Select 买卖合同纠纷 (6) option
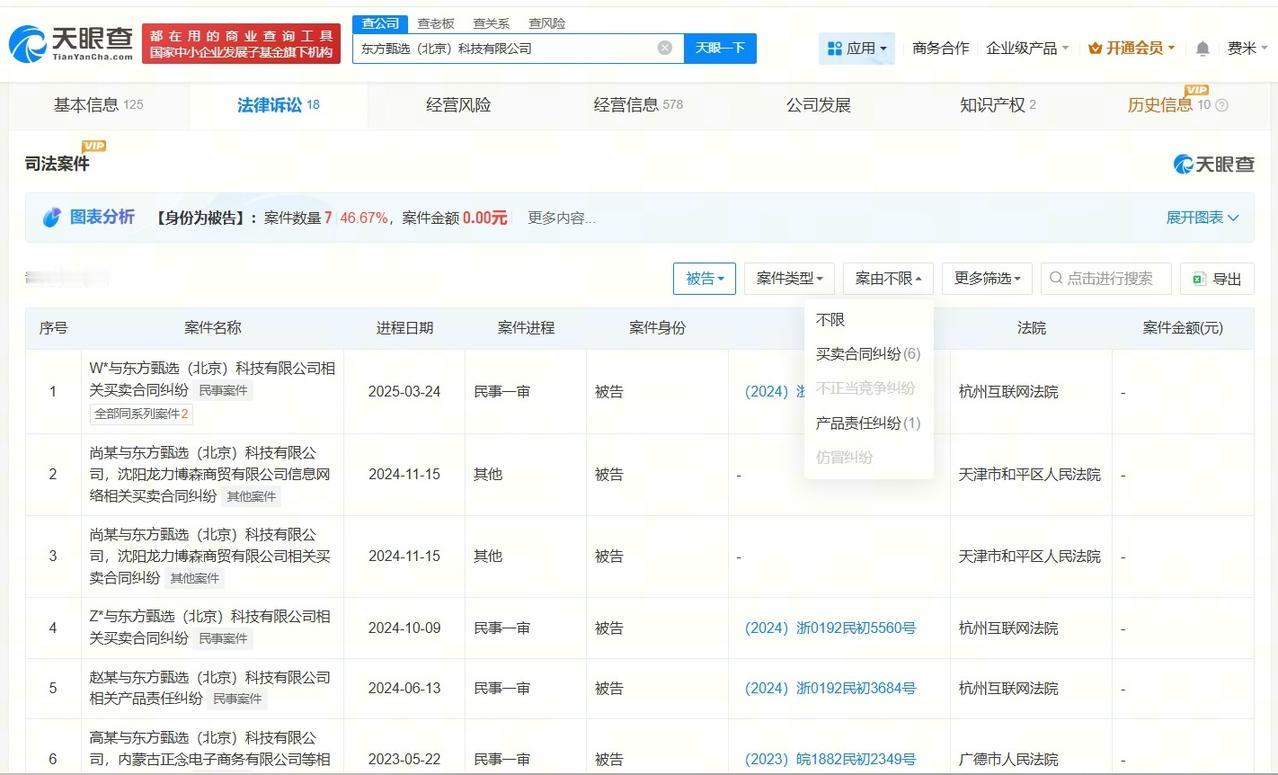 868,354
